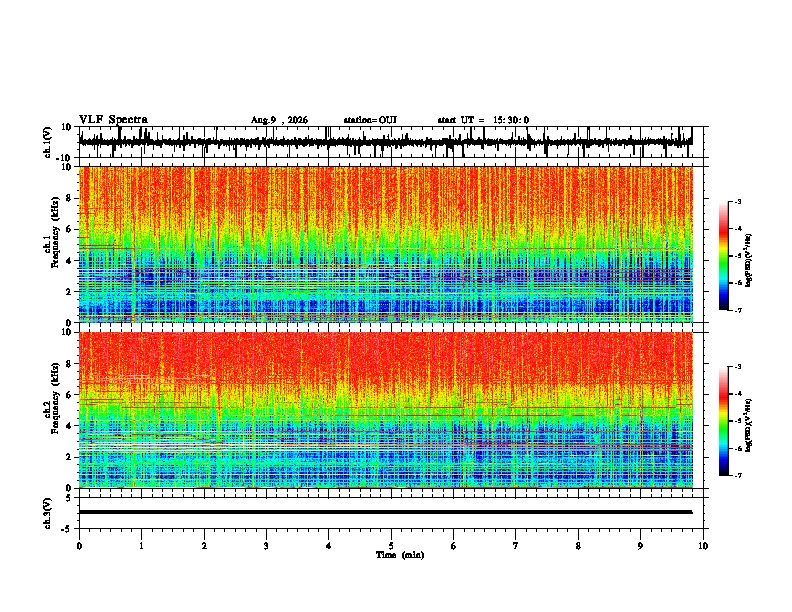Click the ch.1 spectrogram color scale bar
The width and height of the screenshot is (792, 612).
click(724, 256)
